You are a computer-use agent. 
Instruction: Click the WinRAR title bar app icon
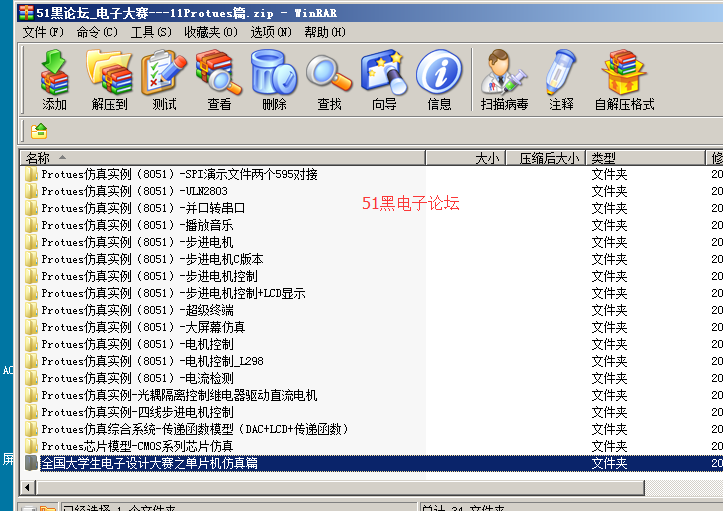point(26,12)
